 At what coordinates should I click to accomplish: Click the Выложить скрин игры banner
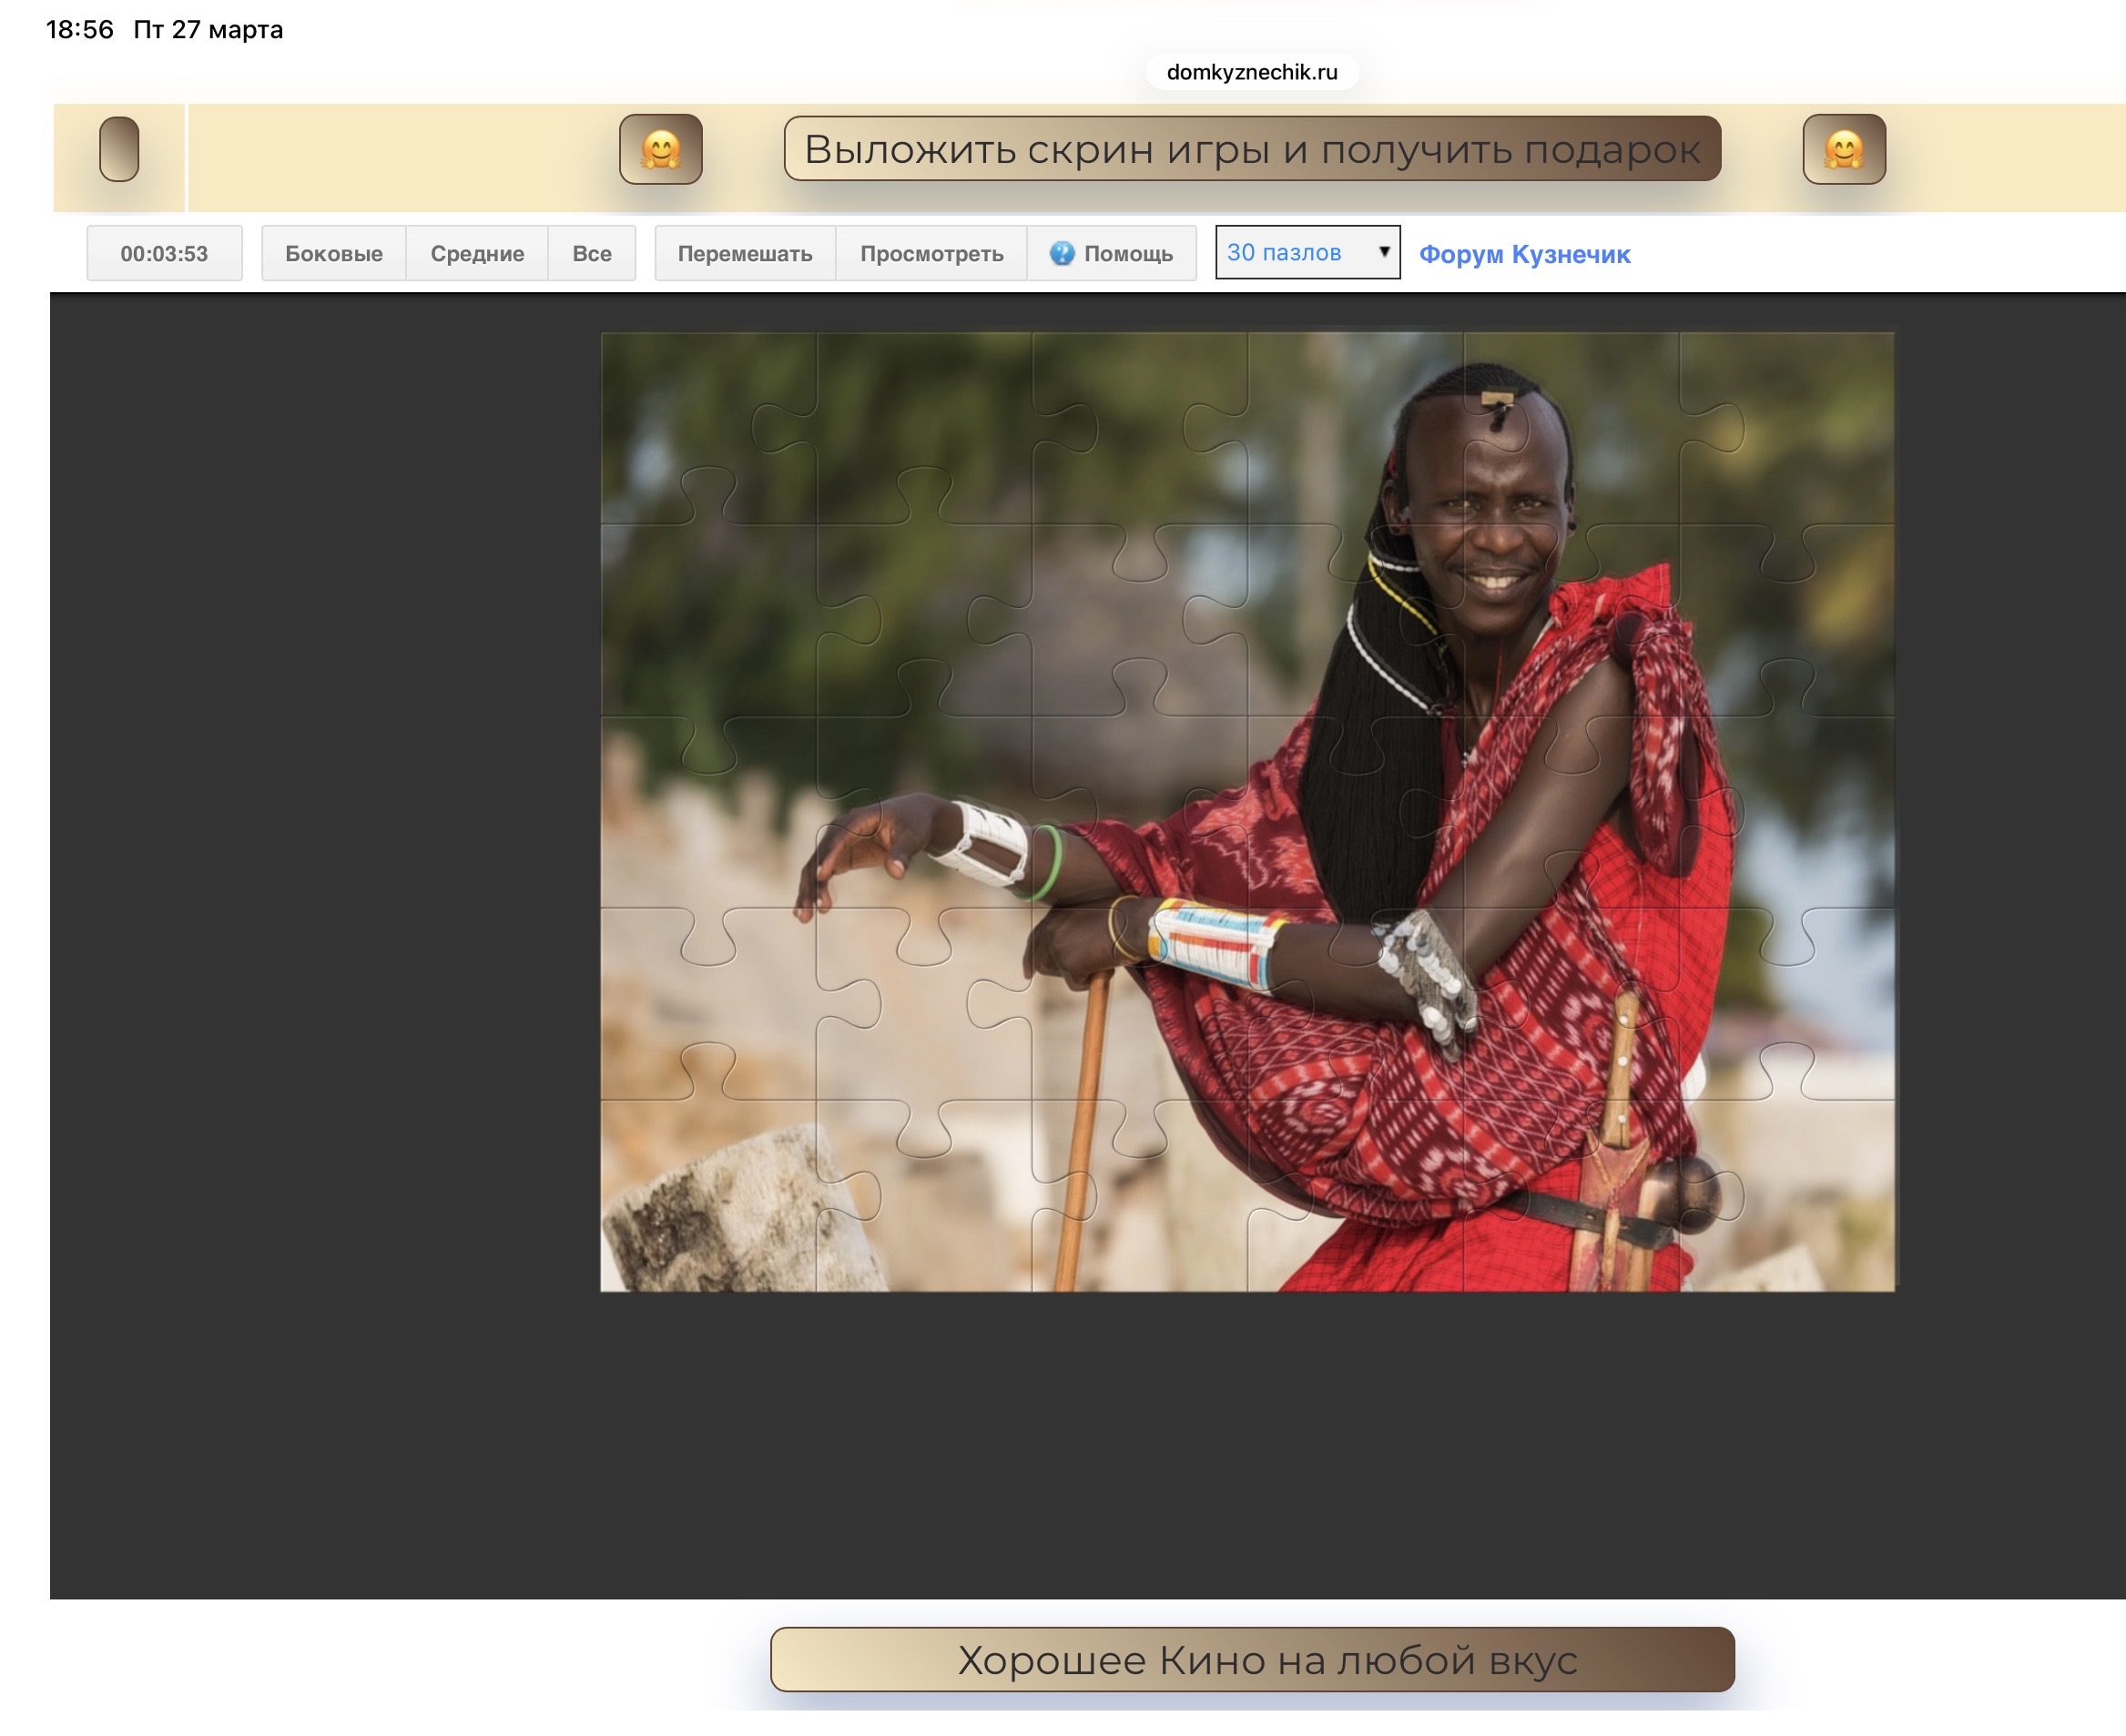1251,149
